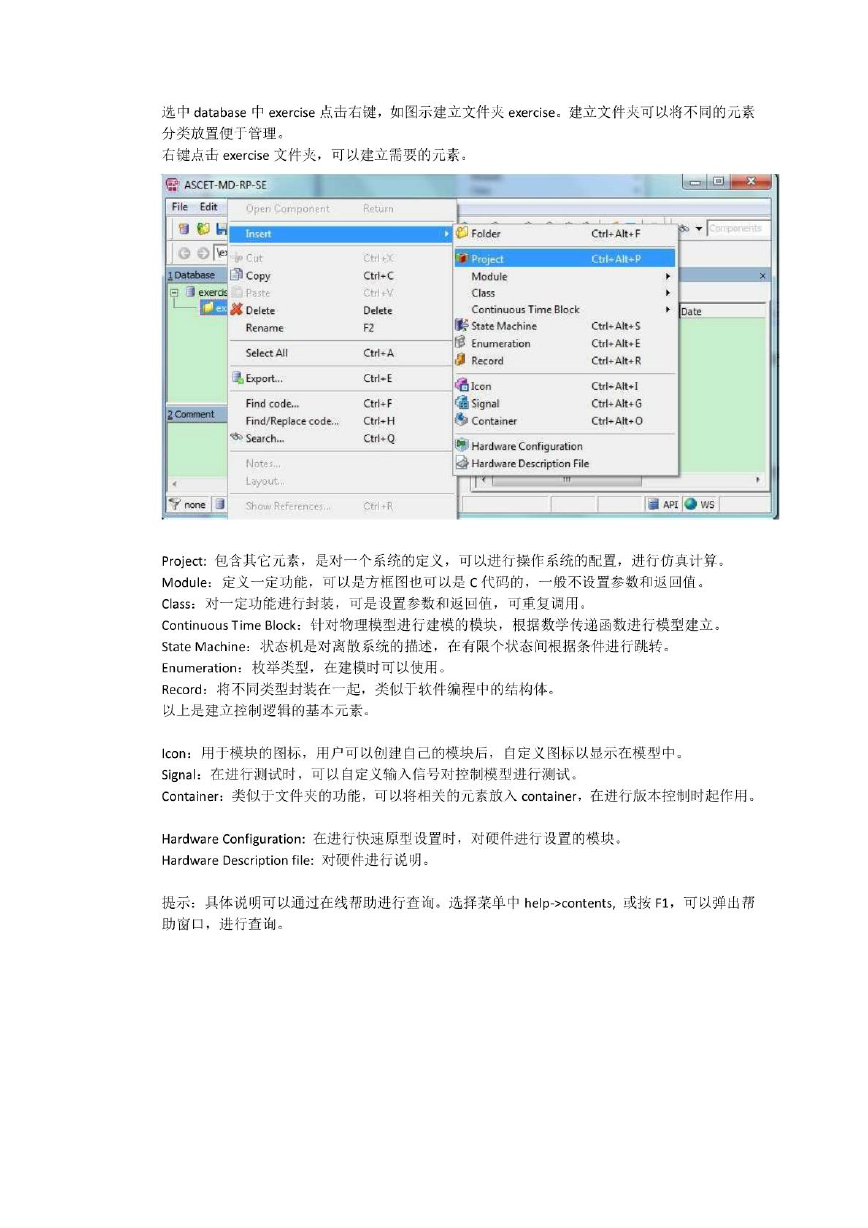Click the open folder toolbar icon
The image size is (868, 1228).
pos(202,229)
